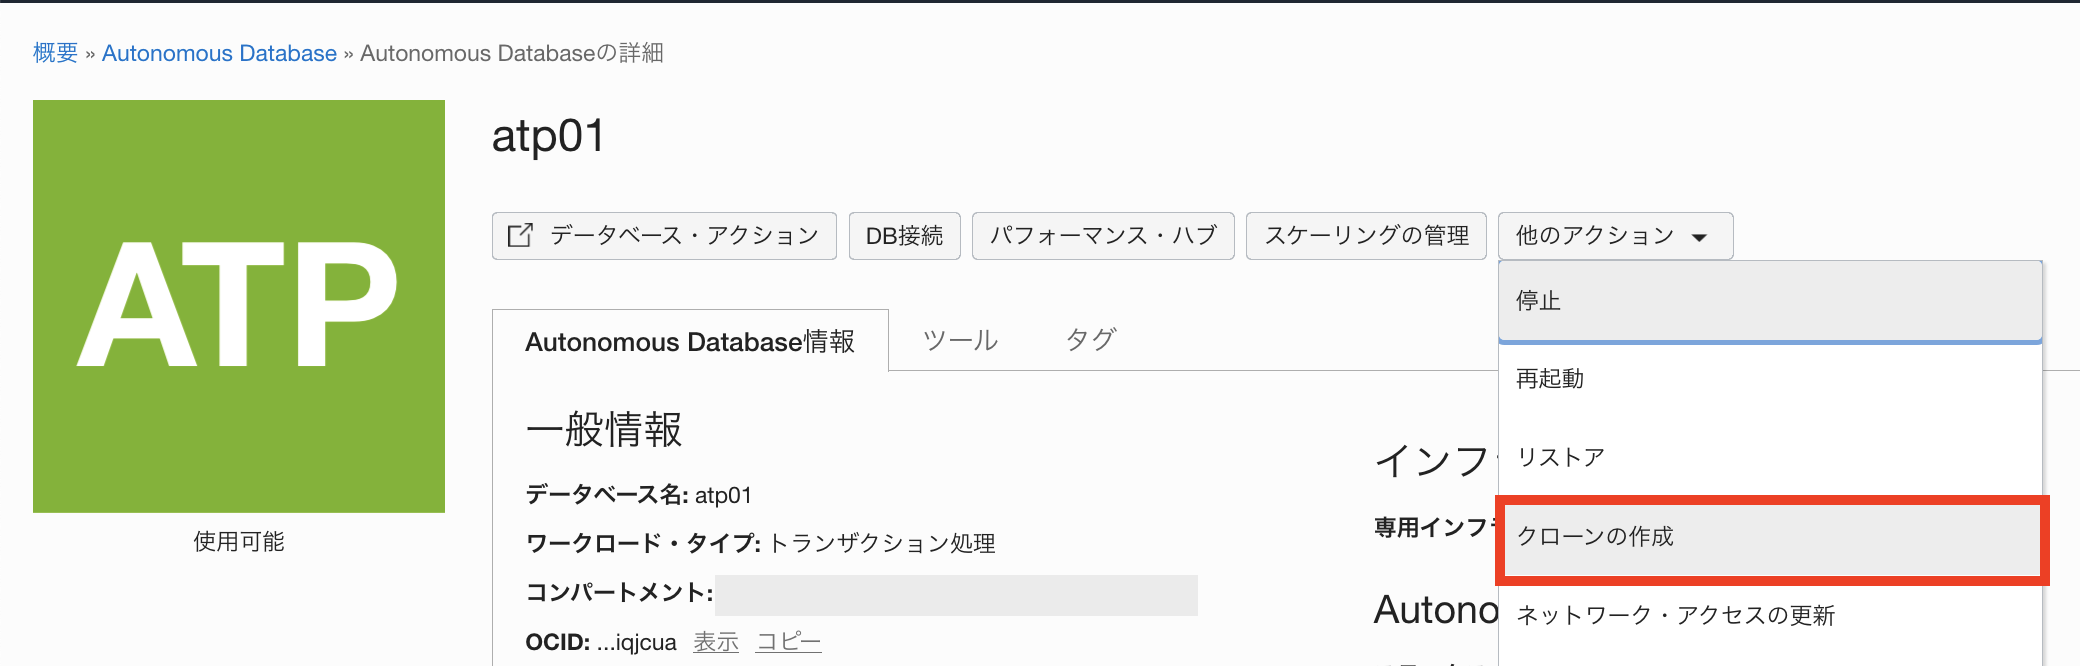Copy the OCID using コピー link

click(x=788, y=641)
